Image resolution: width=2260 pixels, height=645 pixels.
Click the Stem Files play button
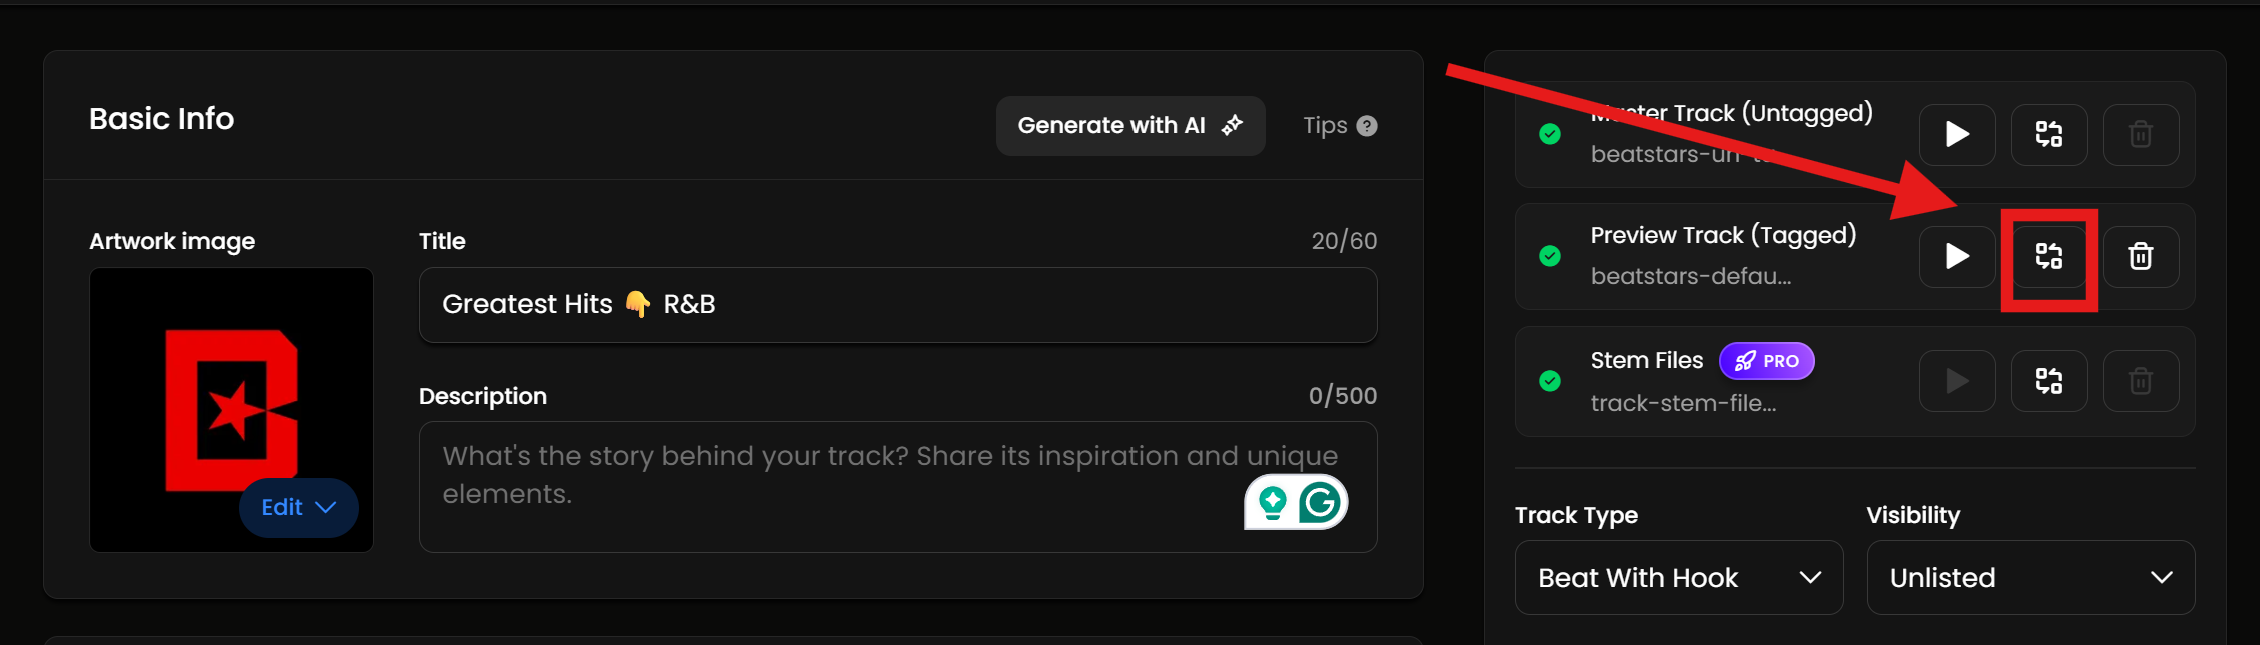[x=1957, y=381]
